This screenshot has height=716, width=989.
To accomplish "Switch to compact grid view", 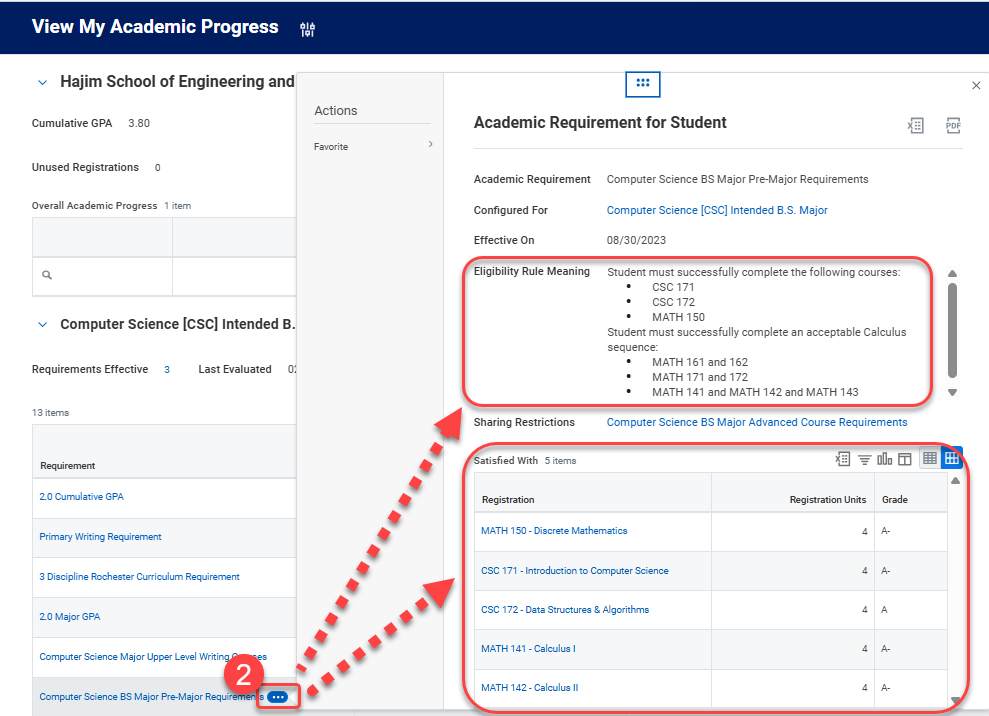I will (930, 459).
